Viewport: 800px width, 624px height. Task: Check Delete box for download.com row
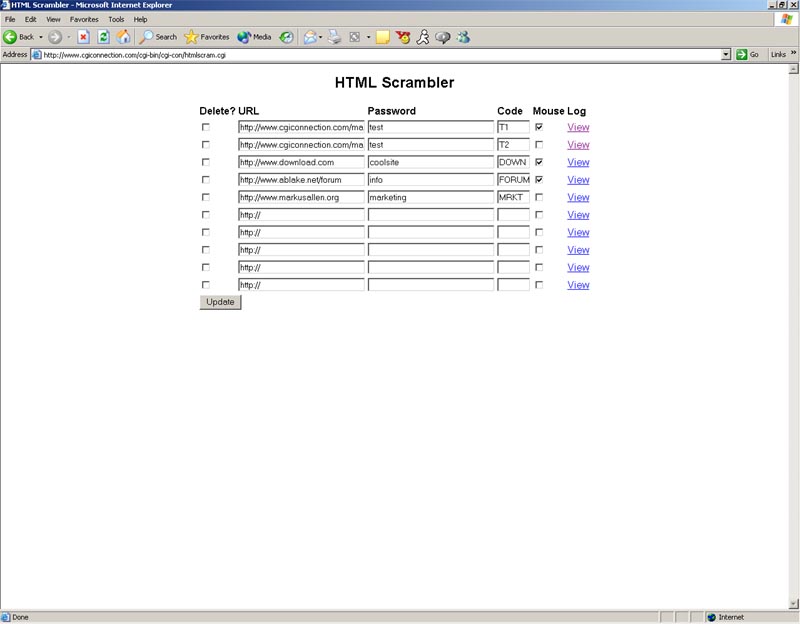click(x=206, y=162)
